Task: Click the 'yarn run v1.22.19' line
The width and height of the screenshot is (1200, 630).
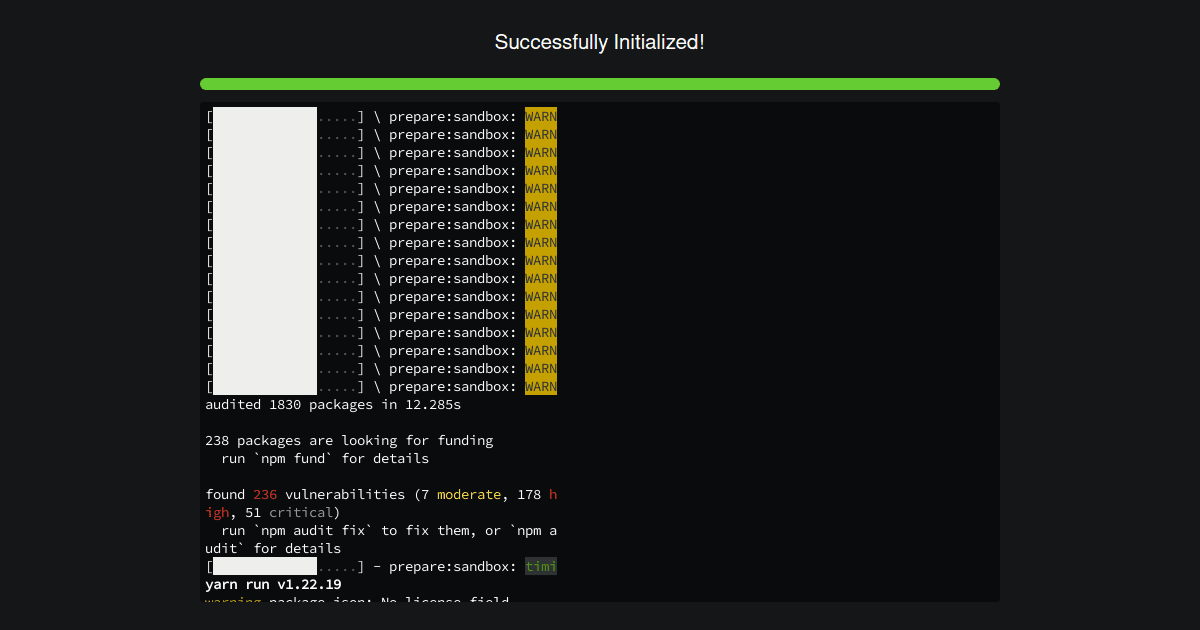Action: (x=273, y=585)
